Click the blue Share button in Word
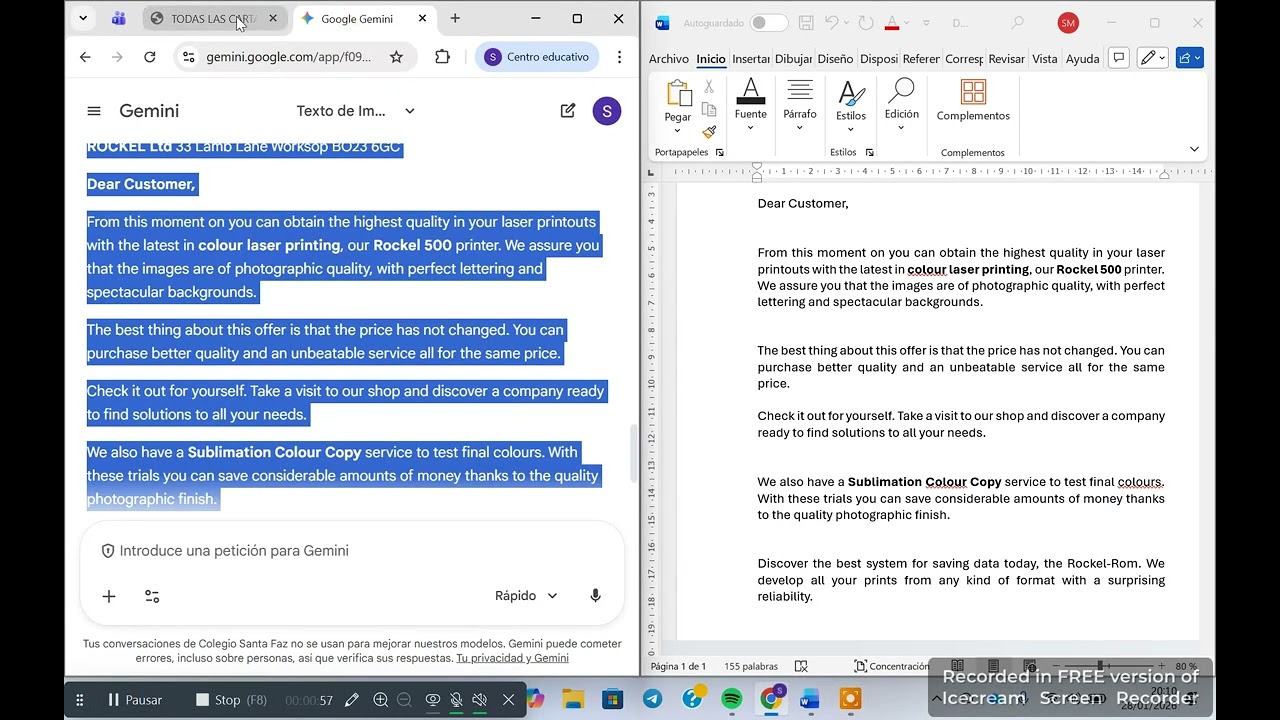Viewport: 1280px width, 720px height. [x=1189, y=58]
